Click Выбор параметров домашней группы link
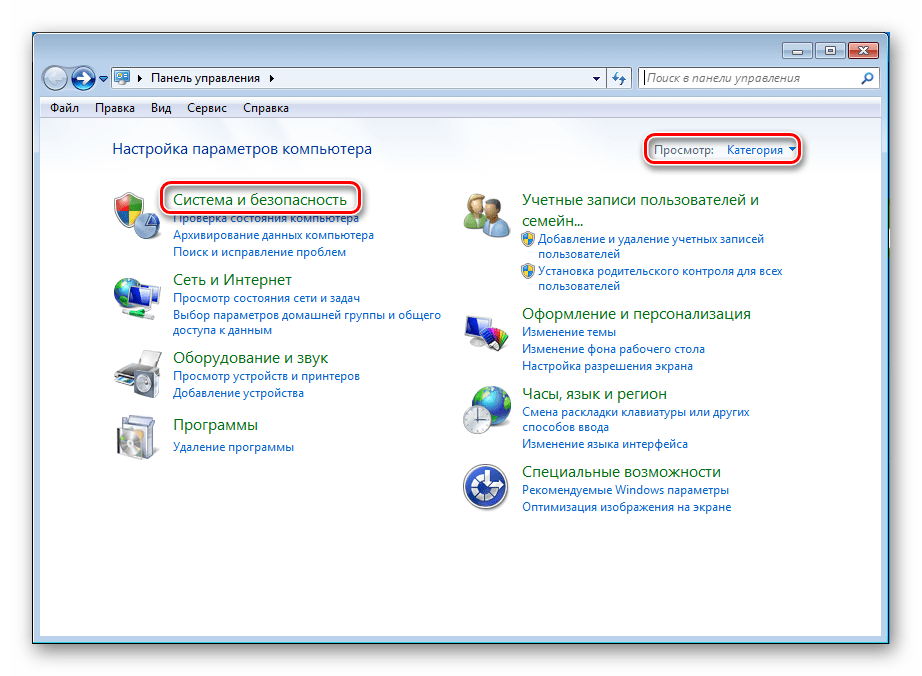Image resolution: width=922 pixels, height=676 pixels. [307, 323]
